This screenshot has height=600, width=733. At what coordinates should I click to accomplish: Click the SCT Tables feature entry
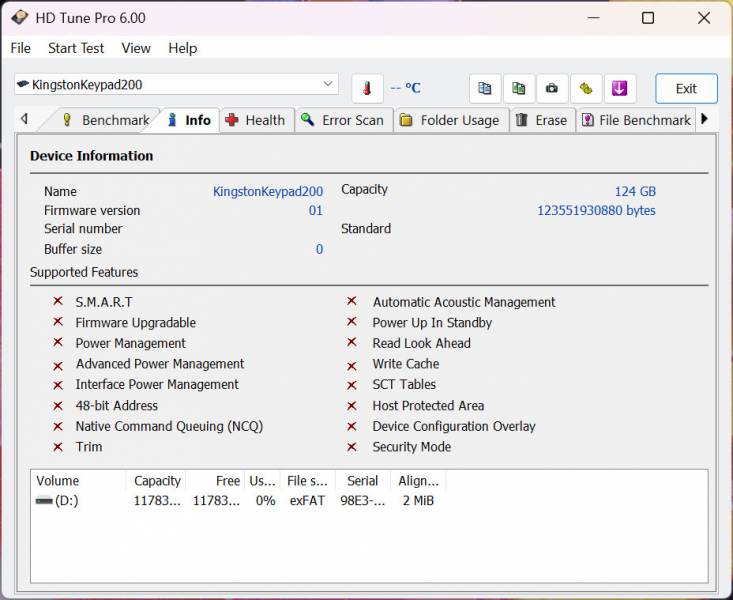(x=404, y=384)
